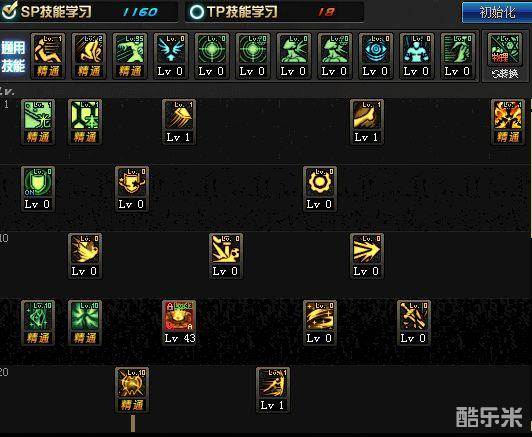Select the green 本 mastery skill icon
The width and height of the screenshot is (532, 437).
click(x=85, y=122)
